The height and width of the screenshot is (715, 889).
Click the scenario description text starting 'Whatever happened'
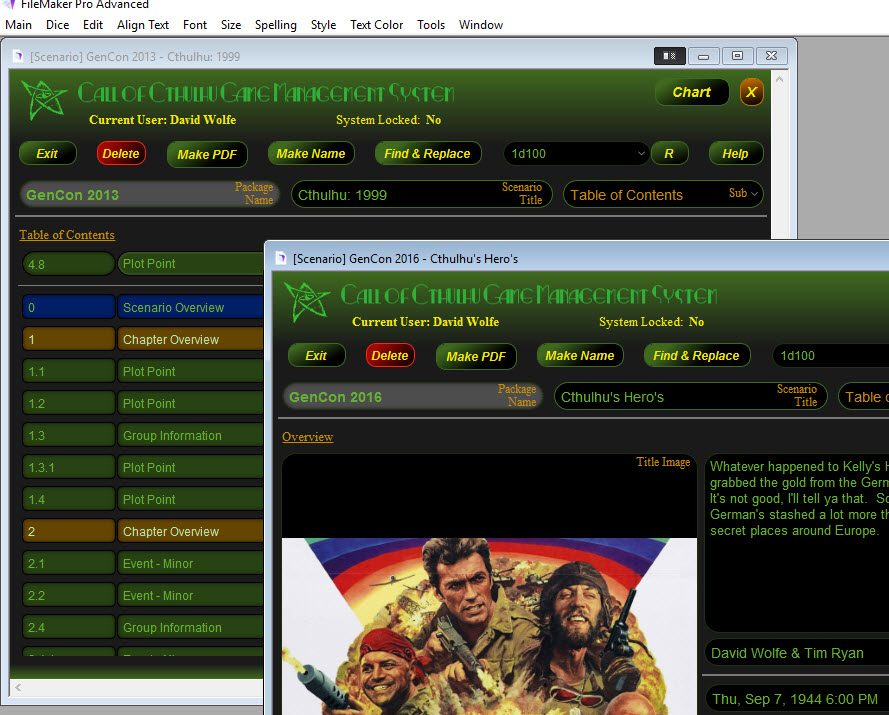pyautogui.click(x=799, y=498)
